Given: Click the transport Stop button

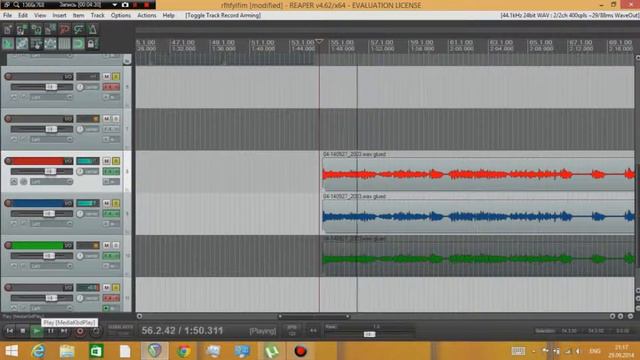Looking at the screenshot, I should click(x=23, y=331).
